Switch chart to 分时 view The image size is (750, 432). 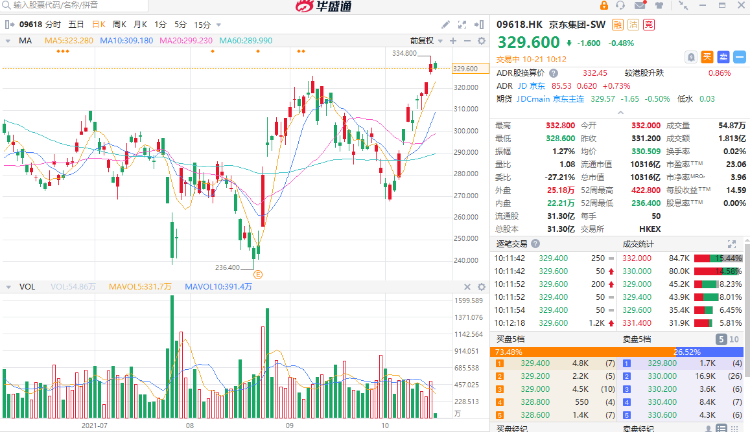point(53,24)
